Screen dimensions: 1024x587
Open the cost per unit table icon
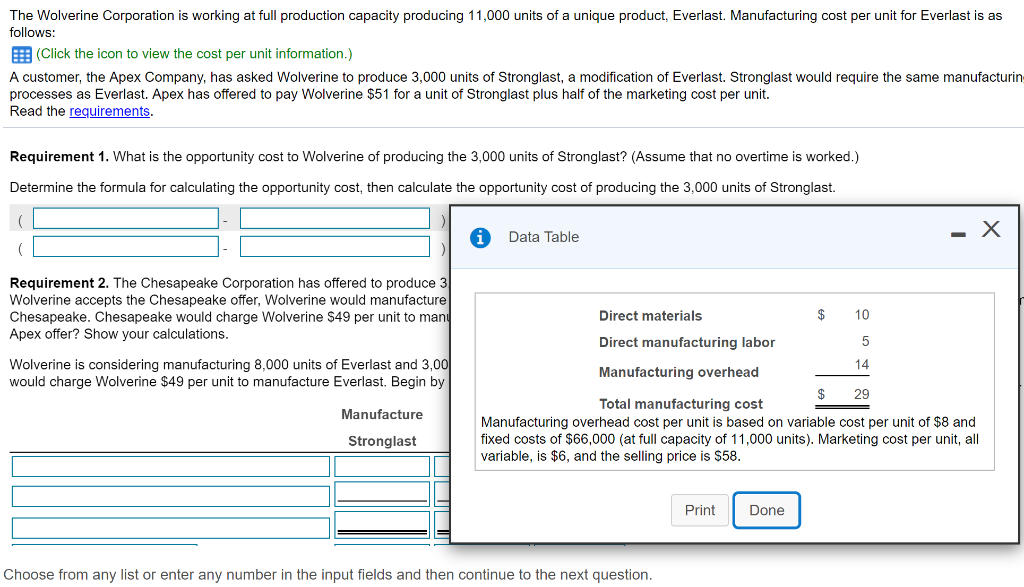click(x=22, y=54)
